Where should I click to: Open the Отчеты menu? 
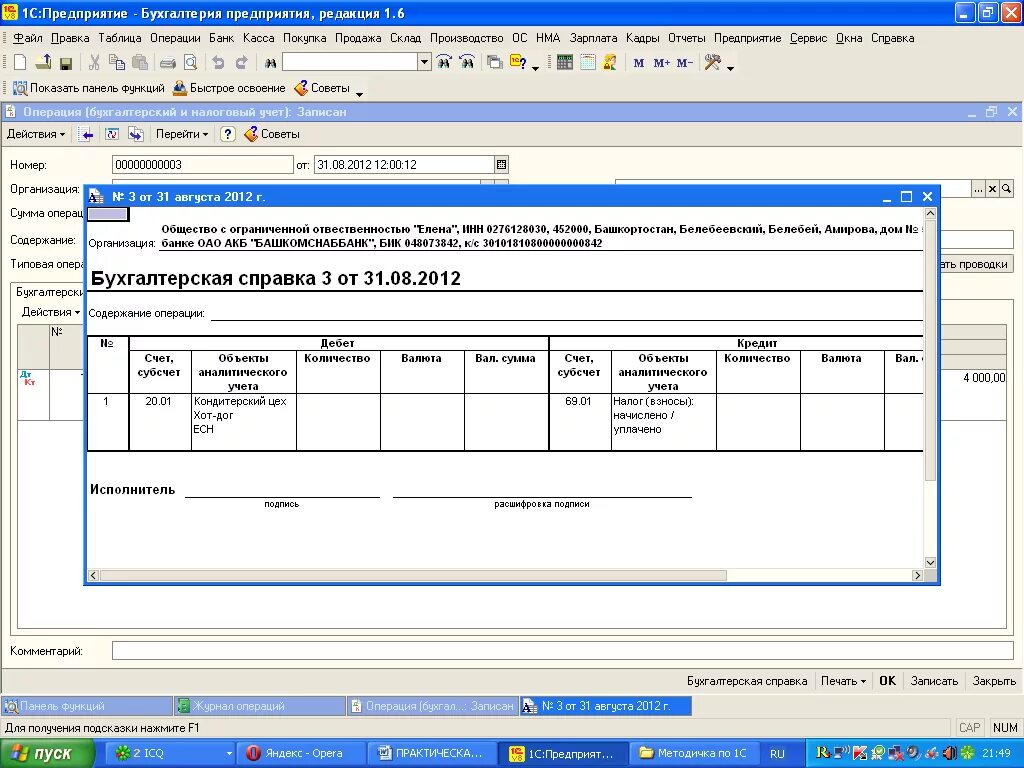click(686, 38)
